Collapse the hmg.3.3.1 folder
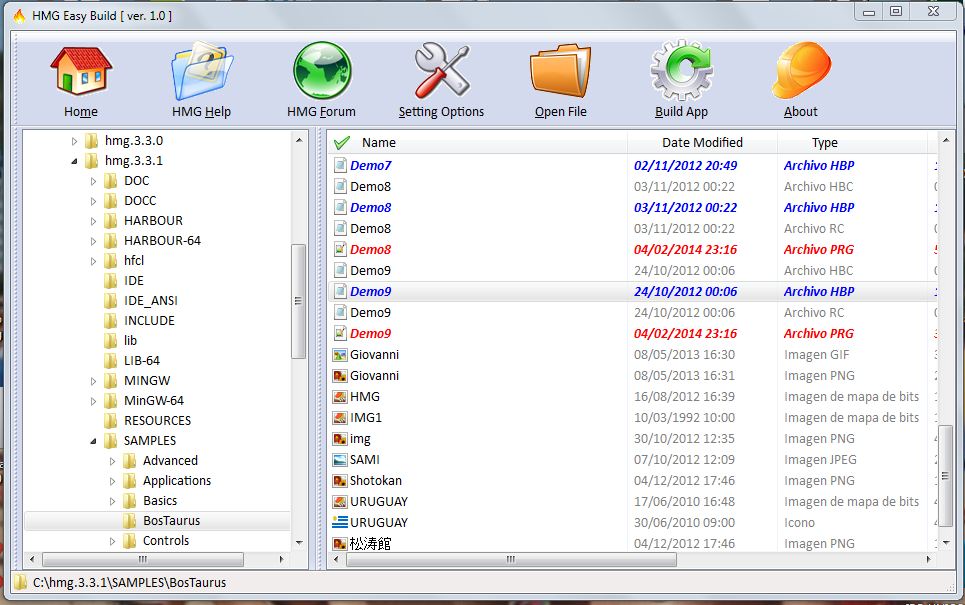 tap(74, 161)
